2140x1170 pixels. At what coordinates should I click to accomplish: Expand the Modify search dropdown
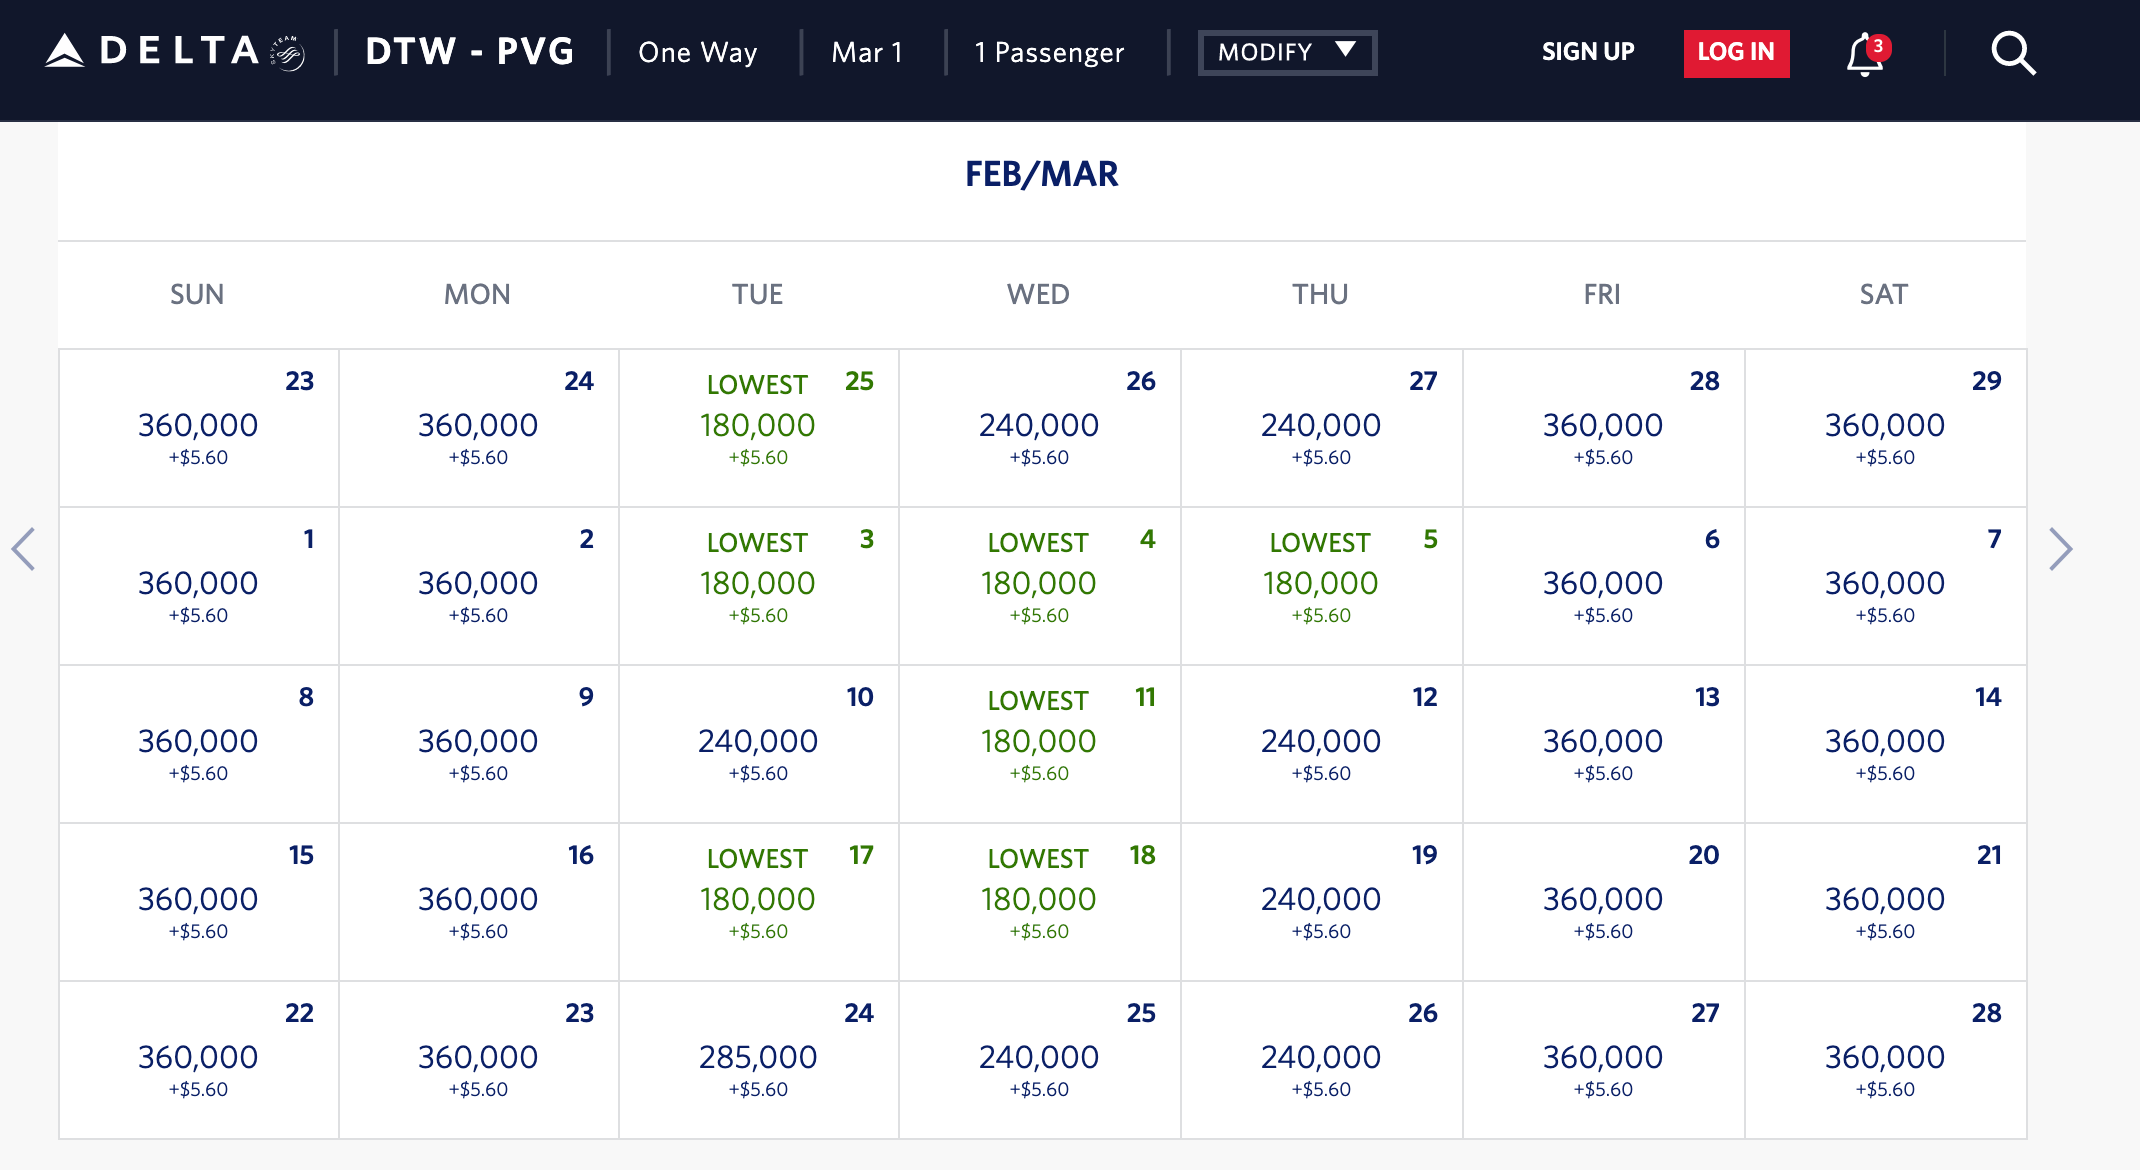[x=1287, y=52]
